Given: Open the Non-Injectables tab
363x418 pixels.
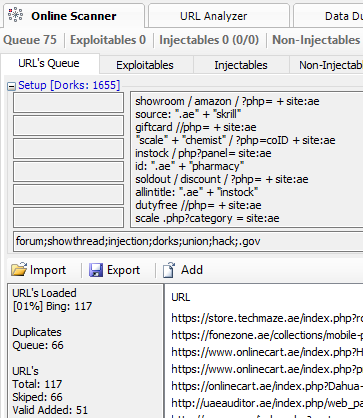Looking at the screenshot, I should [326, 65].
